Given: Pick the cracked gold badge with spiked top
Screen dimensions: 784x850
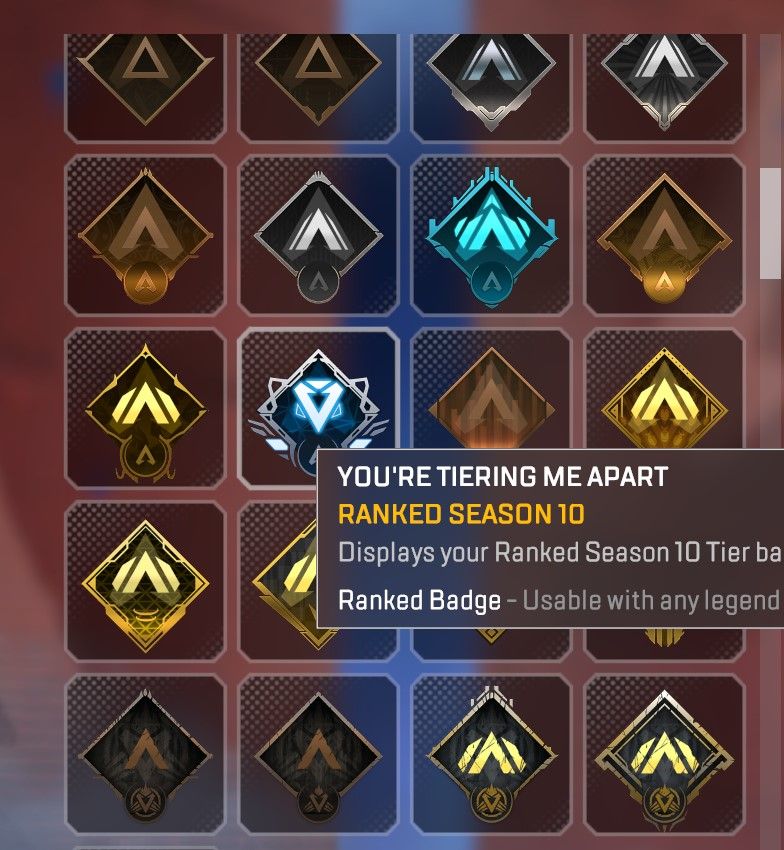Looking at the screenshot, I should coord(491,755).
